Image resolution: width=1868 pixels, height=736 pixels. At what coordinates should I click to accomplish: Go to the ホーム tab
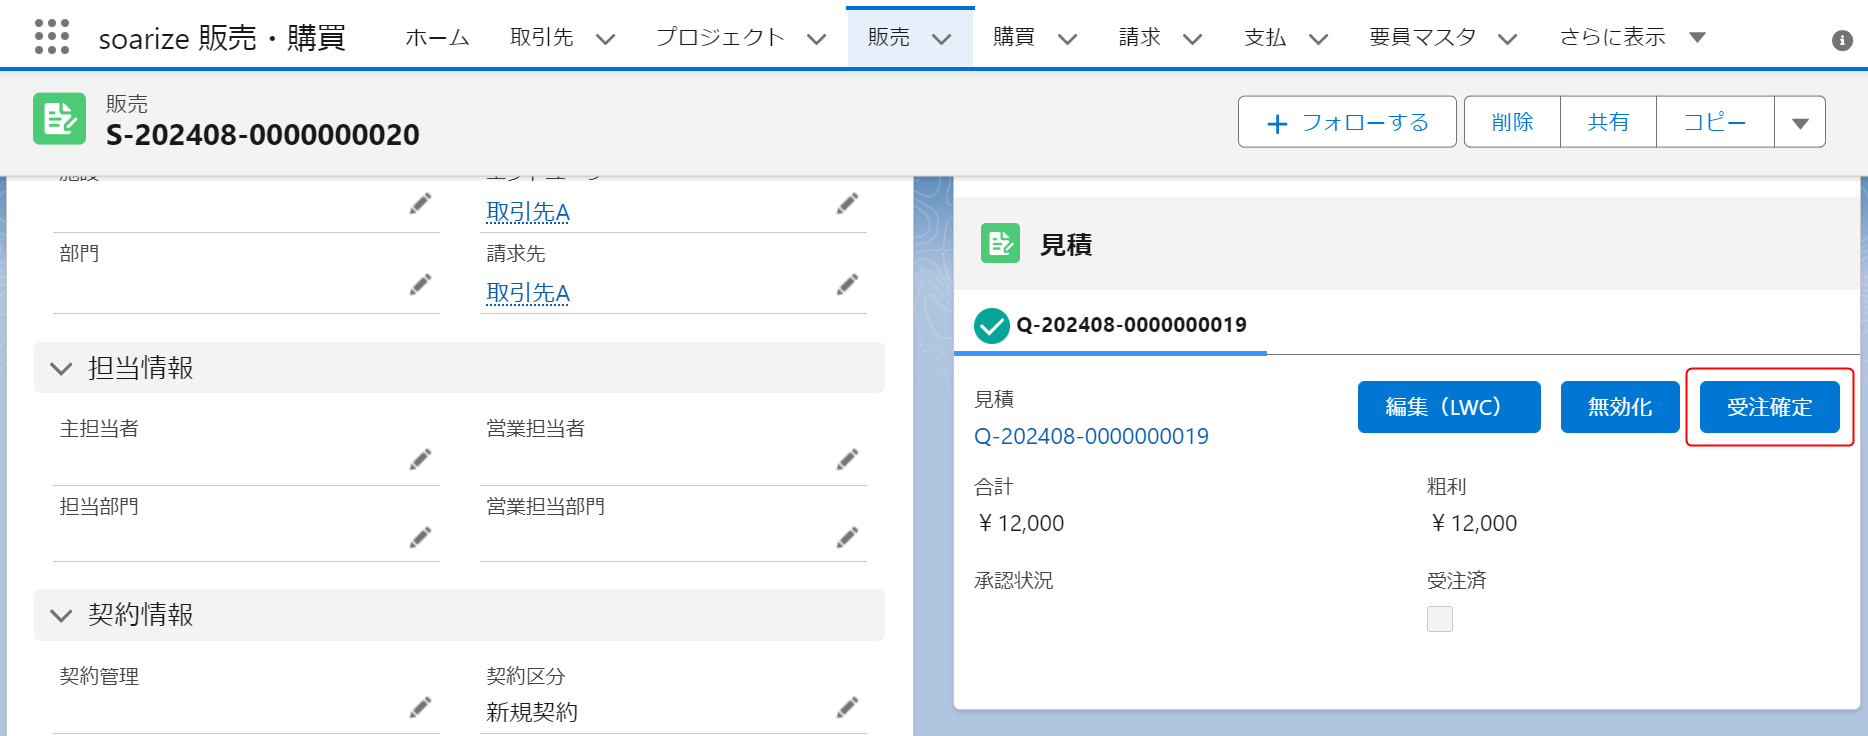(x=437, y=38)
